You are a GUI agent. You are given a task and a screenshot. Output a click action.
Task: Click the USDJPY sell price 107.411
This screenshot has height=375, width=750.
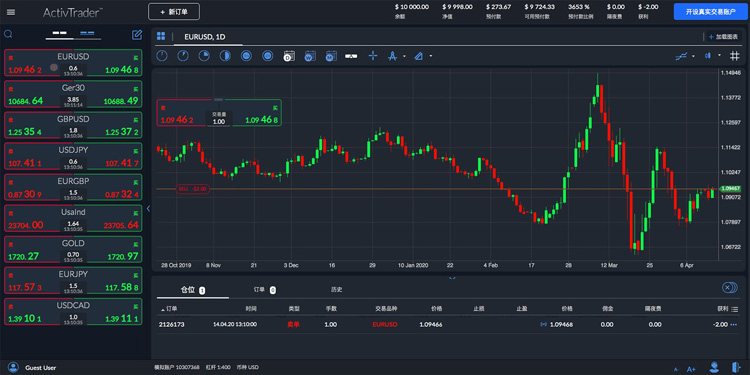(x=25, y=163)
